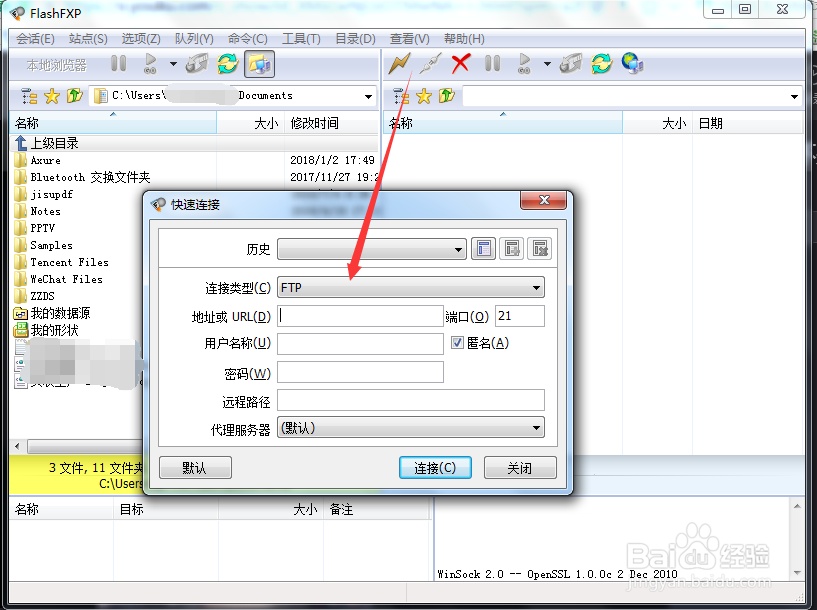
Task: Open the 代理服务器 proxy server dropdown
Action: click(x=536, y=427)
